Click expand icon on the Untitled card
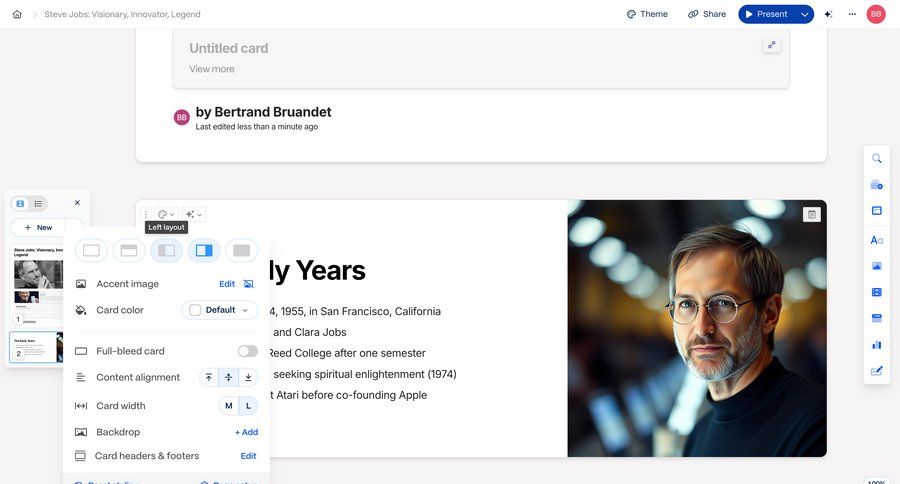The image size is (900, 484). 771,45
